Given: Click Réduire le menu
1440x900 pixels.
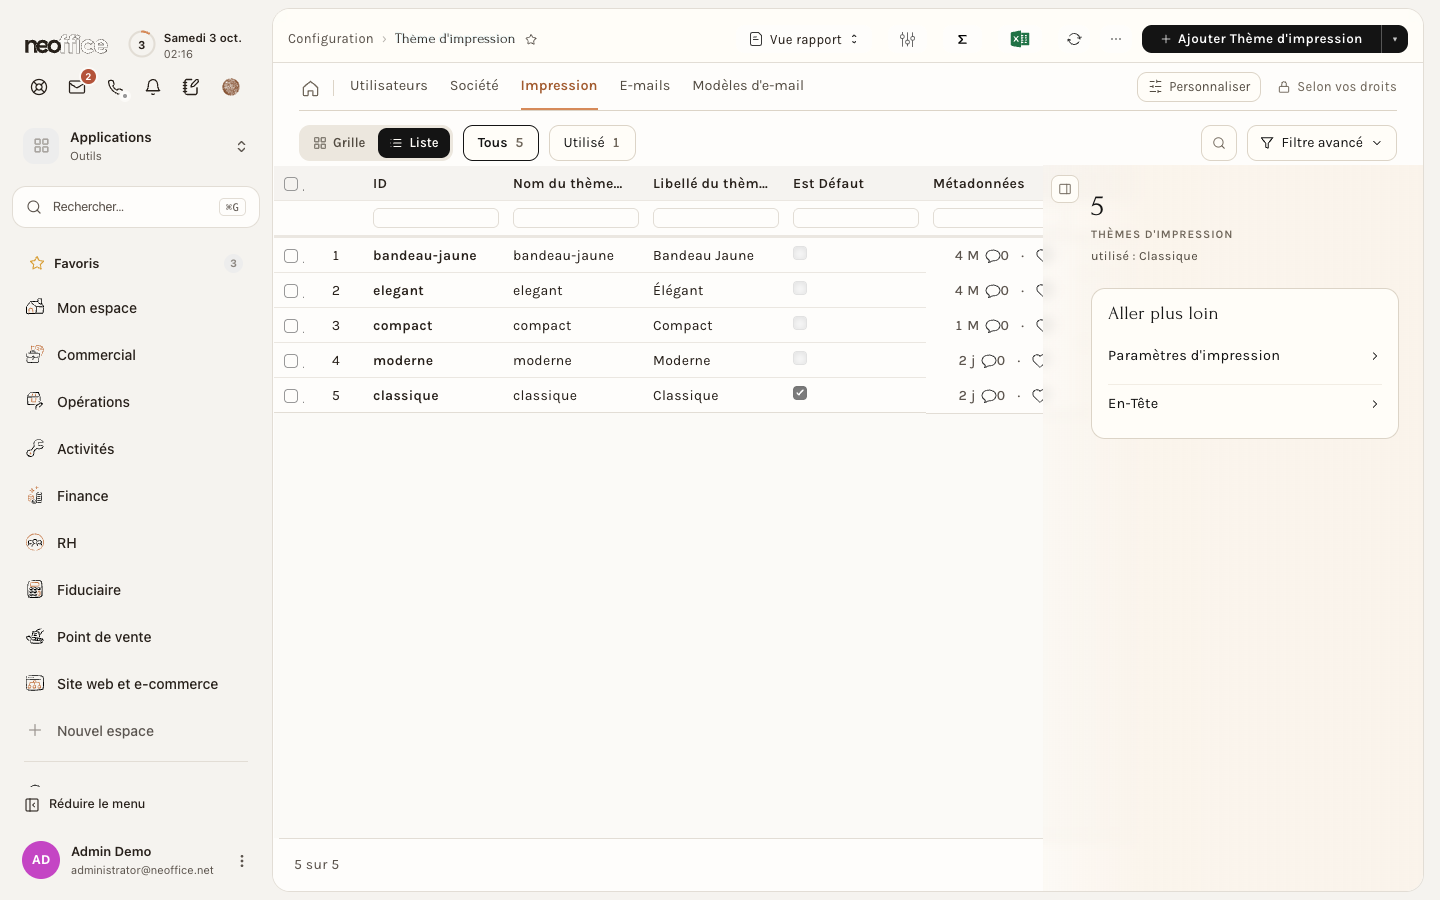Looking at the screenshot, I should pos(85,804).
